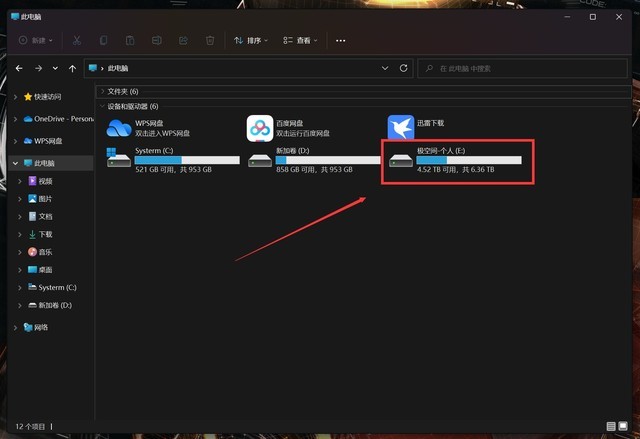640x439 pixels.
Task: Switch to details view icon in status bar
Action: (611, 426)
